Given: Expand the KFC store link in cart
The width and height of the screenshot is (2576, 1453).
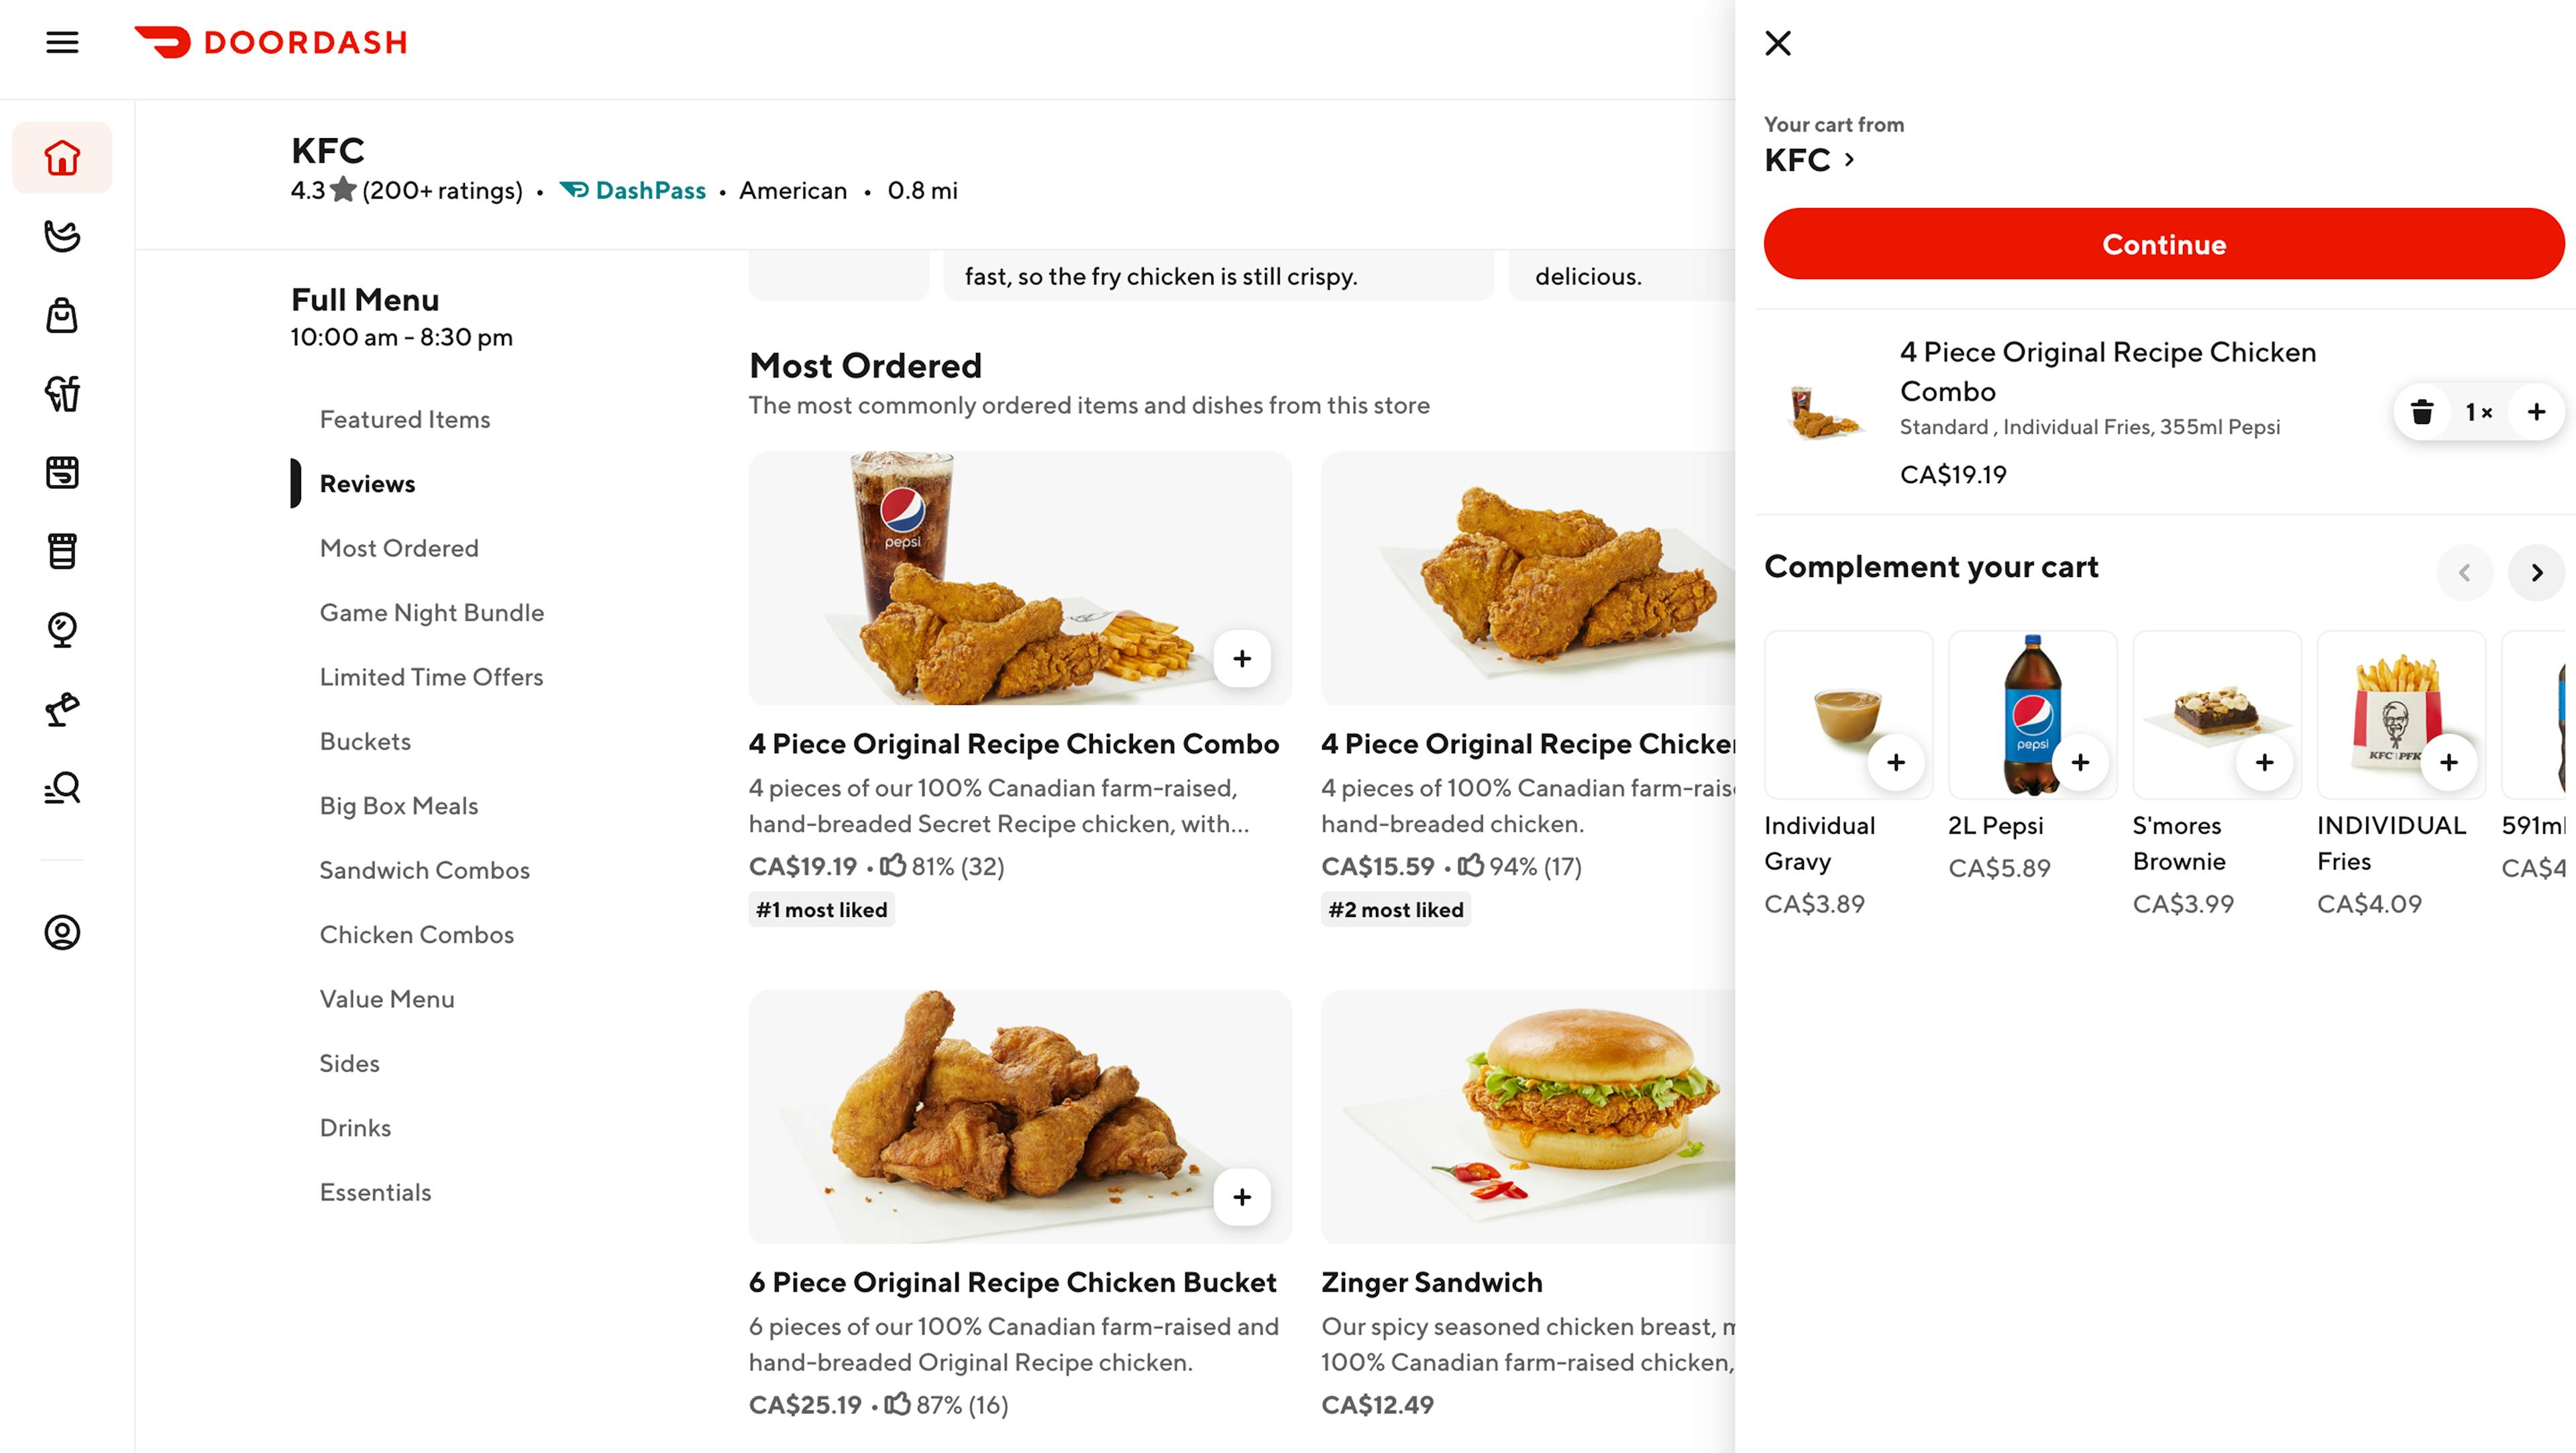Looking at the screenshot, I should (1810, 160).
